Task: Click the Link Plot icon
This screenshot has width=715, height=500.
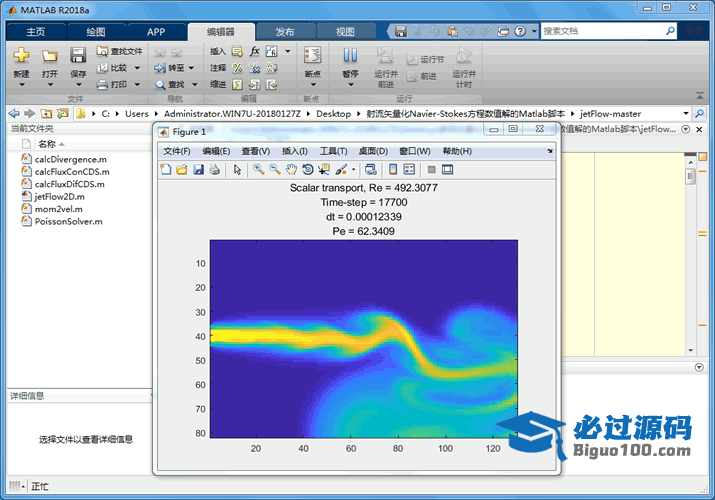Action: 371,170
